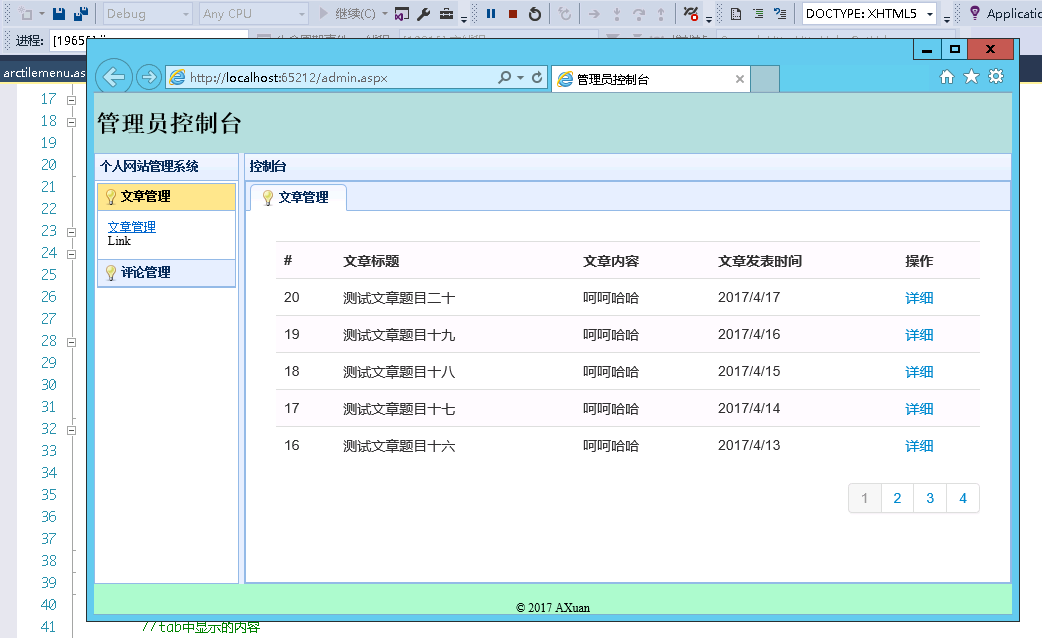The width and height of the screenshot is (1042, 638).
Task: Go forward with browser forward arrow
Action: coord(149,77)
